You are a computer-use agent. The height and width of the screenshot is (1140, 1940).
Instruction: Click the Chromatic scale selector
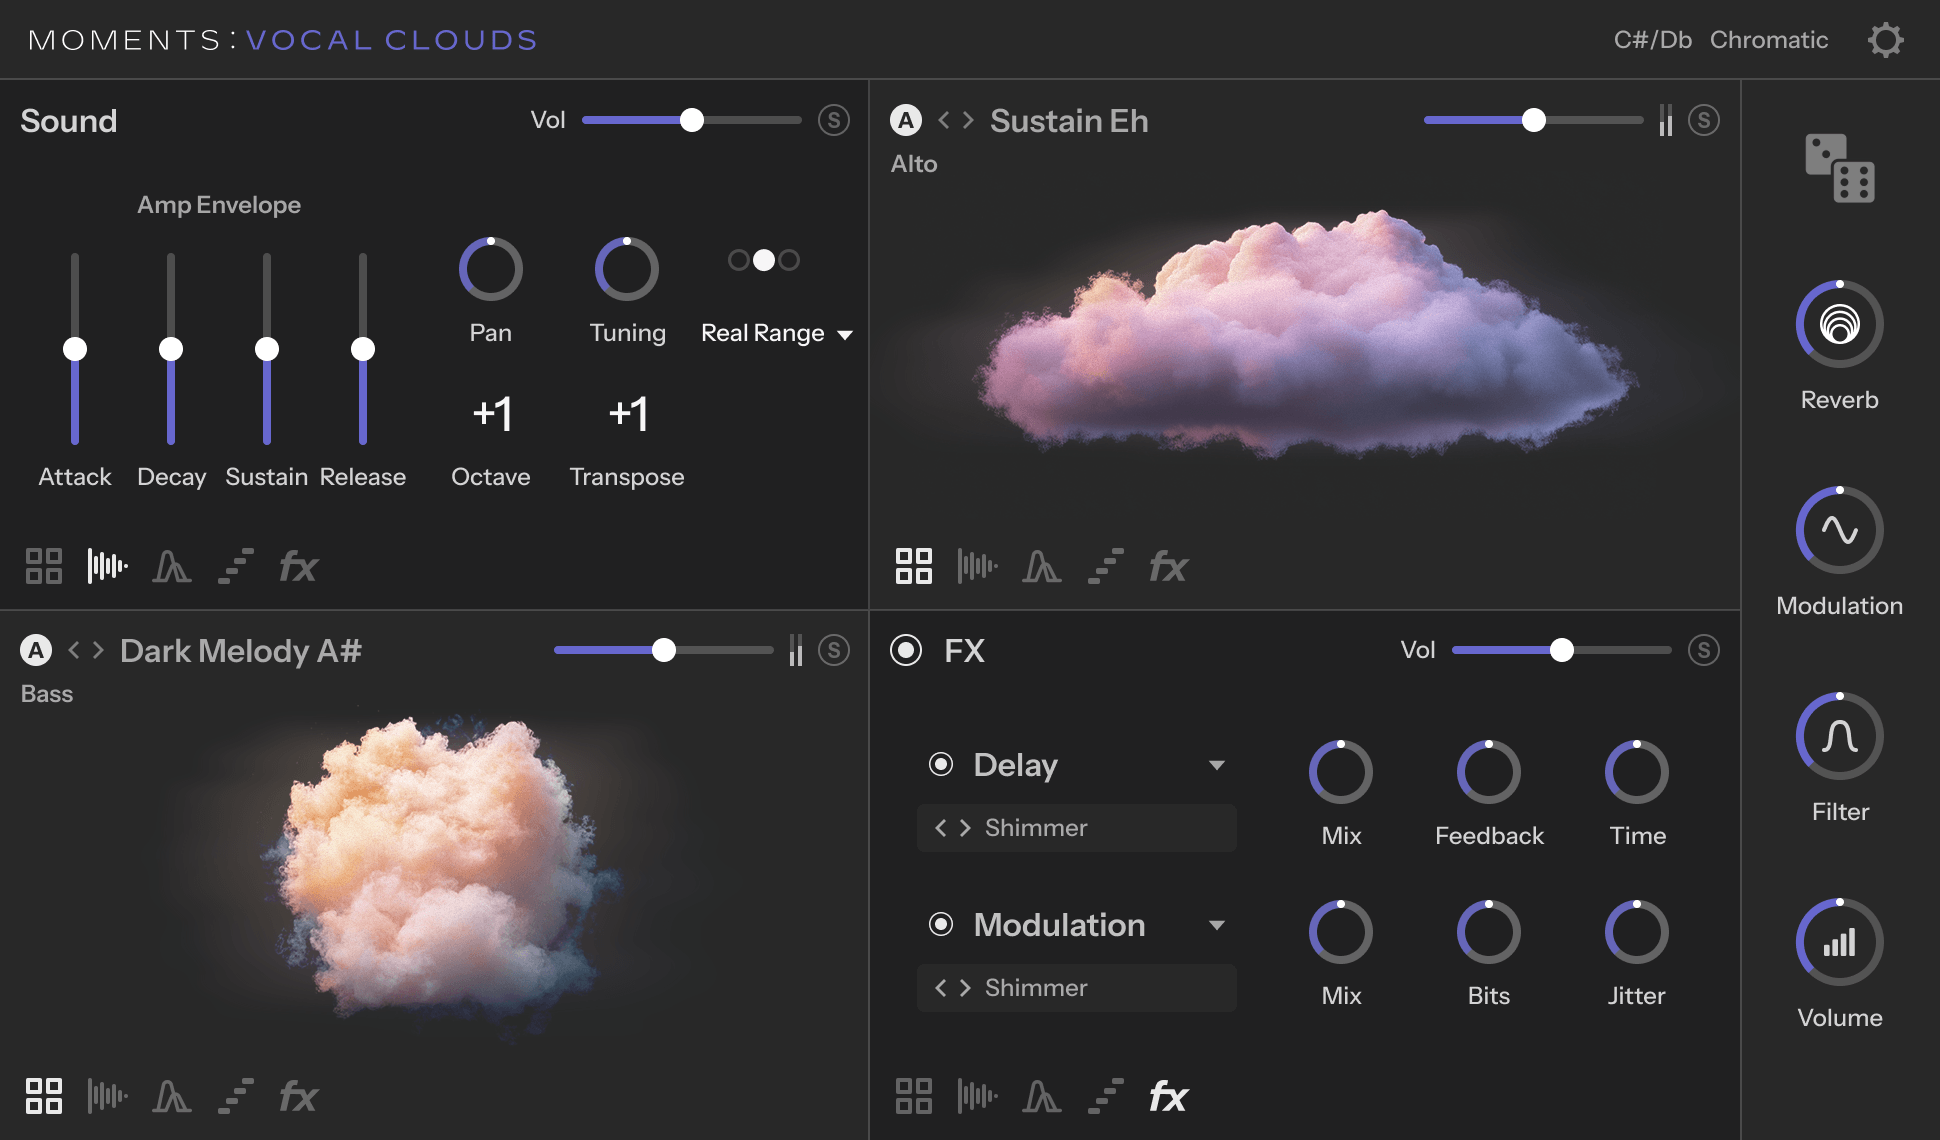pos(1768,40)
